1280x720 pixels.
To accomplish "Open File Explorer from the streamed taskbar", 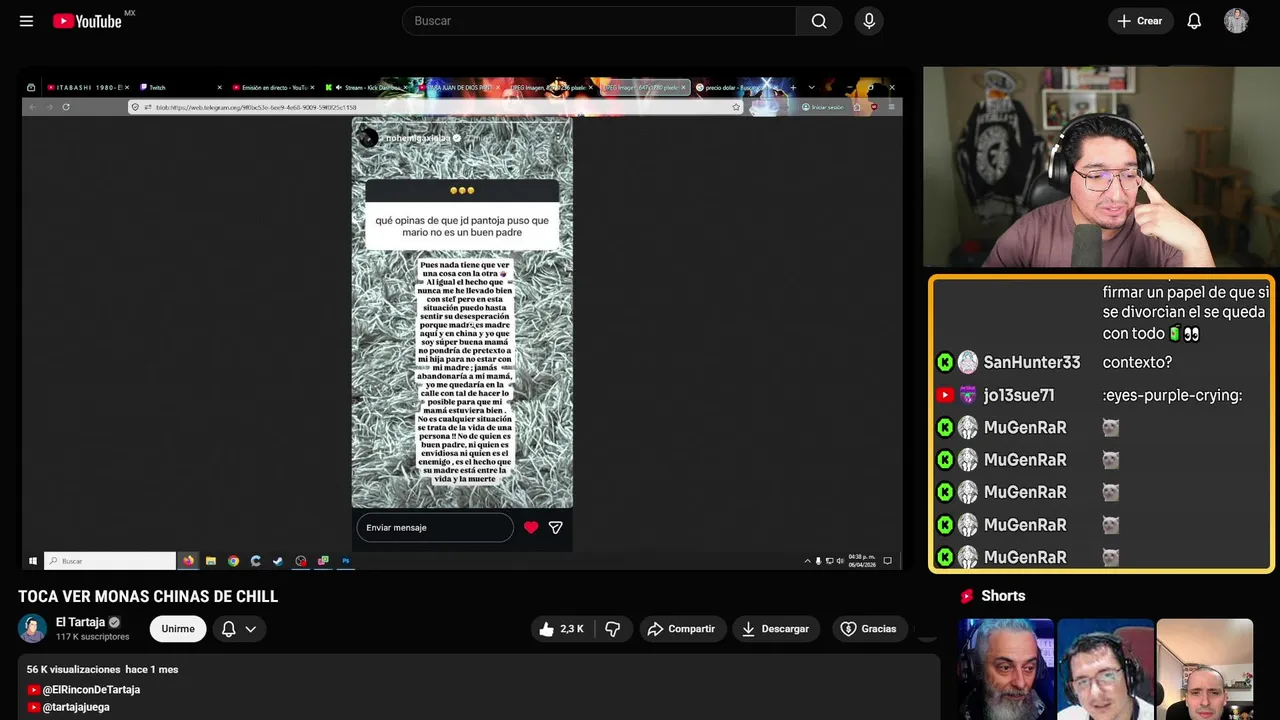I will click(211, 561).
